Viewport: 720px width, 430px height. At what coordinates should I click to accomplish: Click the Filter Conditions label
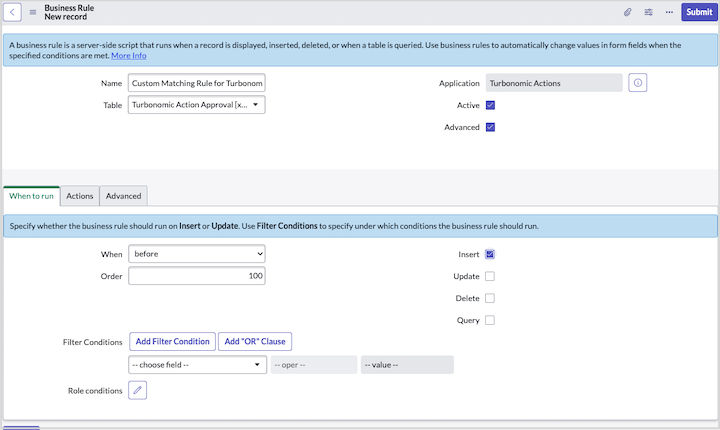coord(93,342)
